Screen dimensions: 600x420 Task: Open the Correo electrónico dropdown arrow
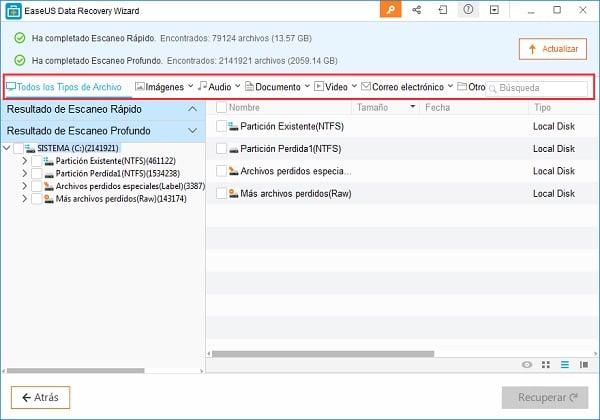pos(450,86)
